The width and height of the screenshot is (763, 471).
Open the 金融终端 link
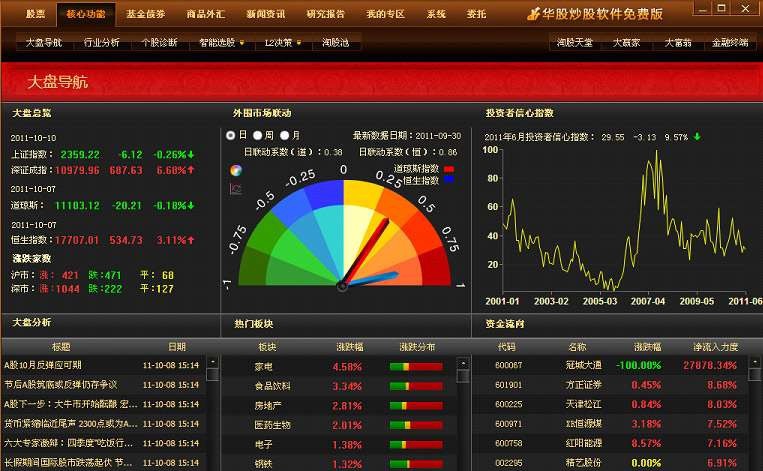click(x=730, y=43)
